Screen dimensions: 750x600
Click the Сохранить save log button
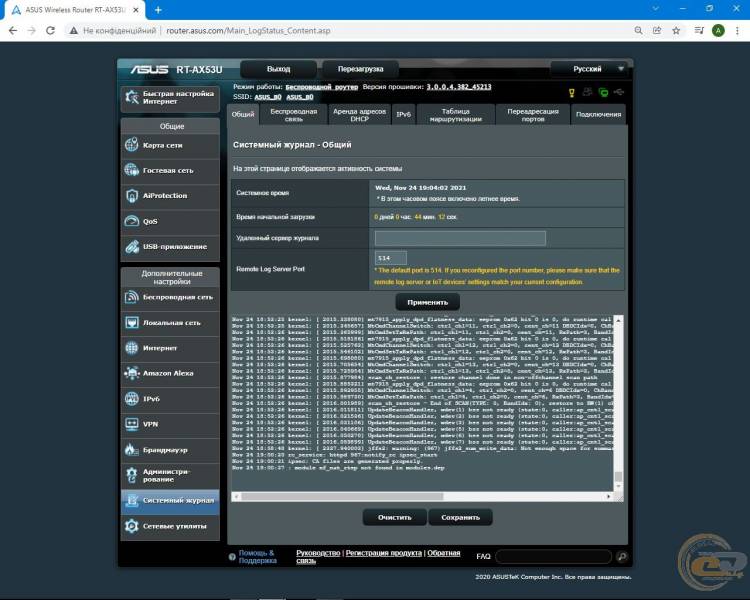coord(460,517)
